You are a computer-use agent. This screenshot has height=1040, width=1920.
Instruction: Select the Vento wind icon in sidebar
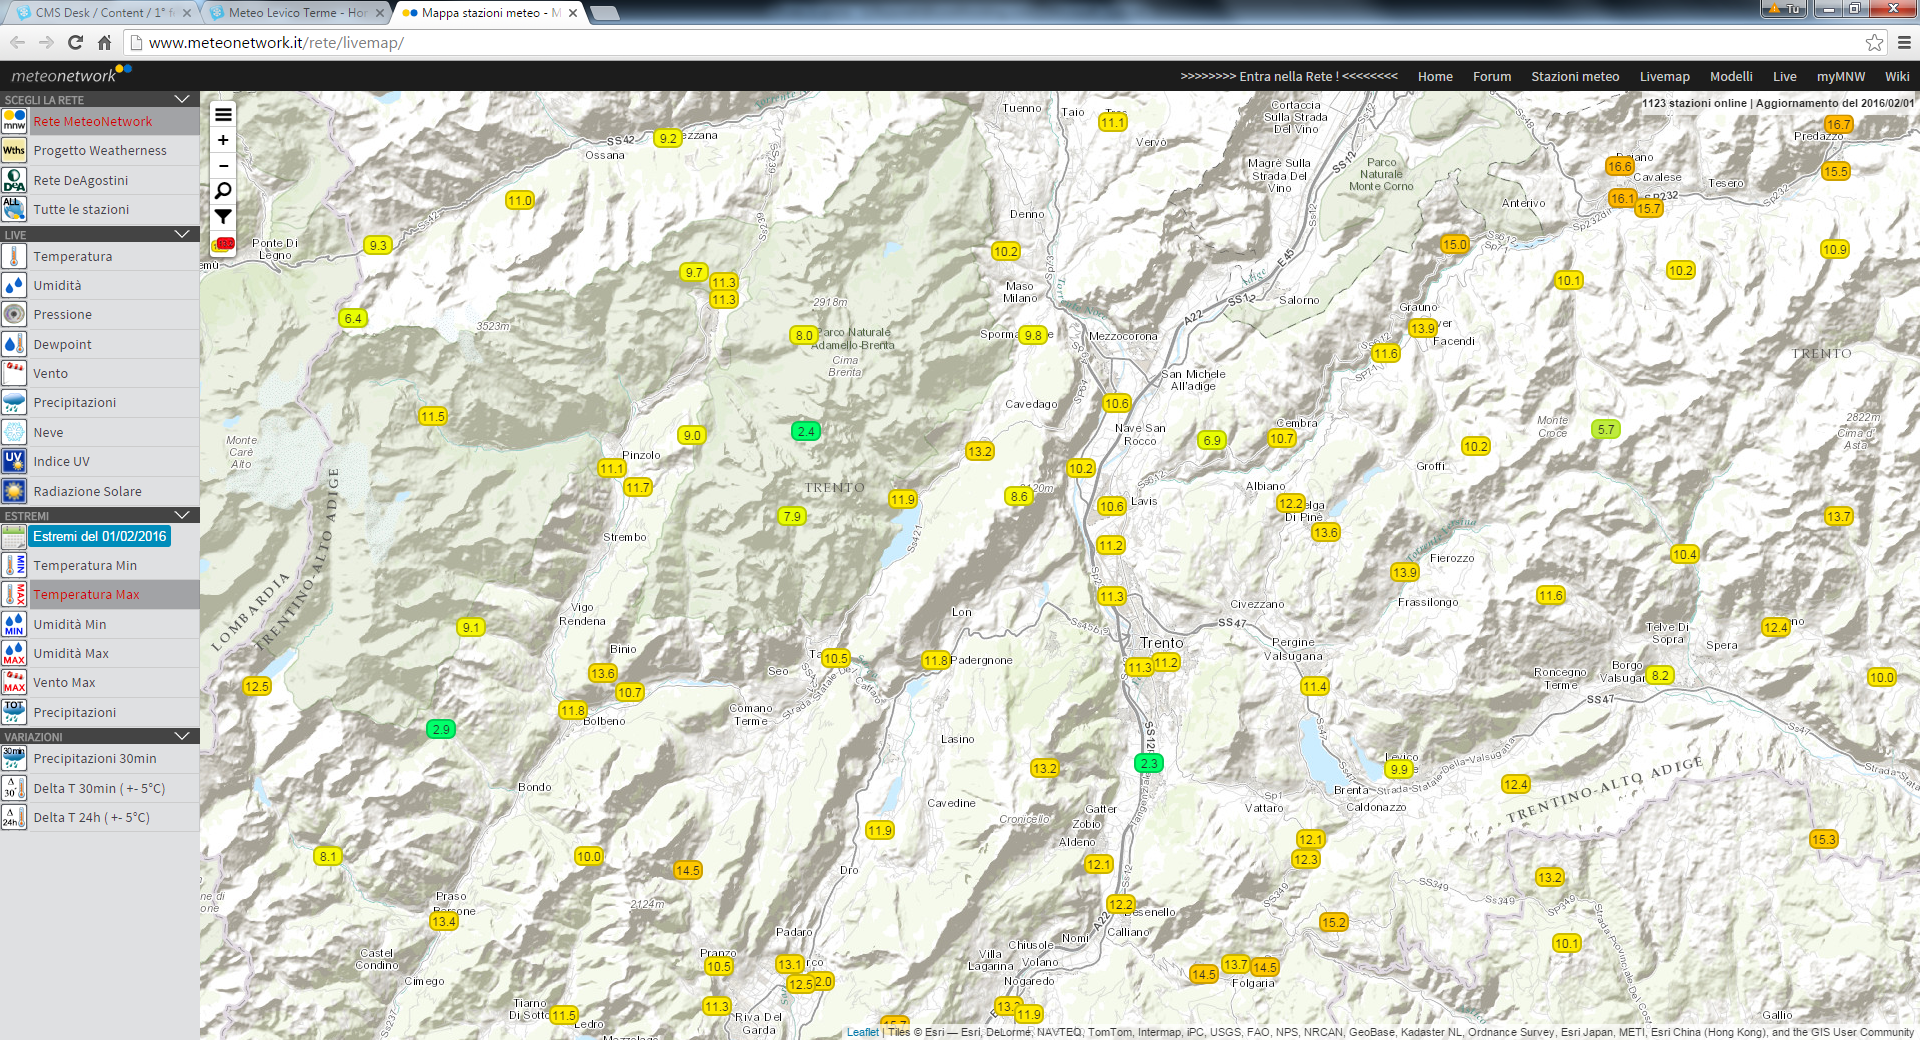14,373
